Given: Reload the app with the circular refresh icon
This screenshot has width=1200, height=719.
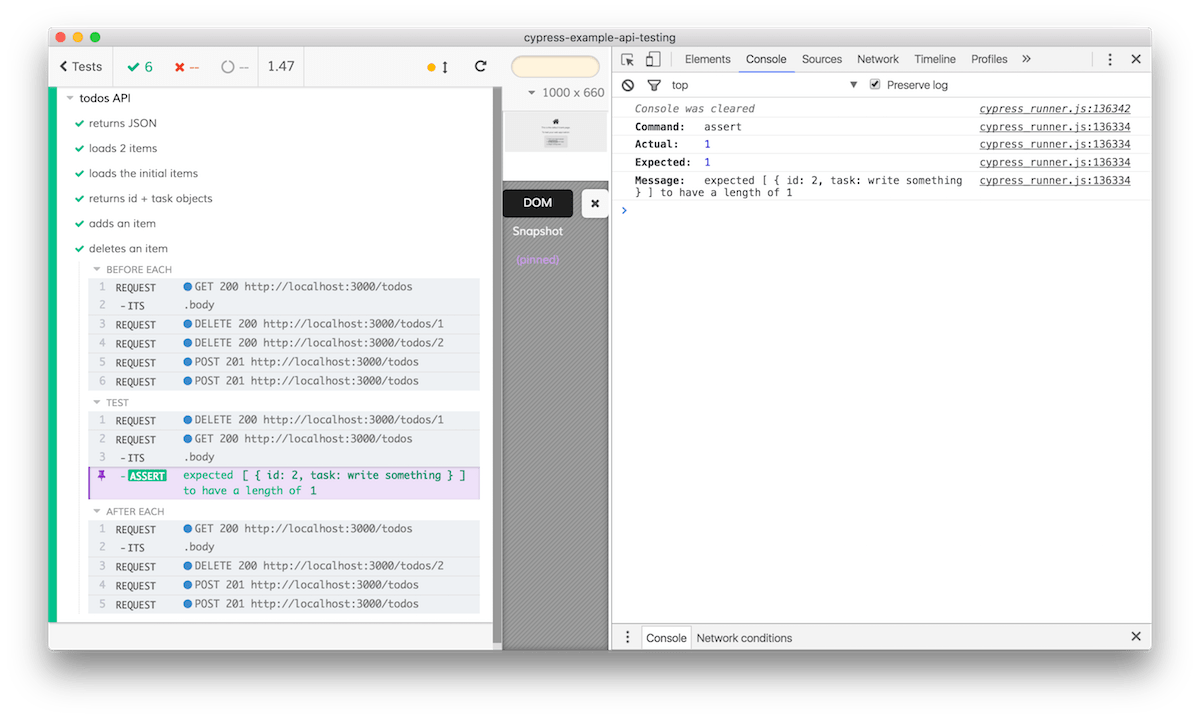Looking at the screenshot, I should [480, 65].
